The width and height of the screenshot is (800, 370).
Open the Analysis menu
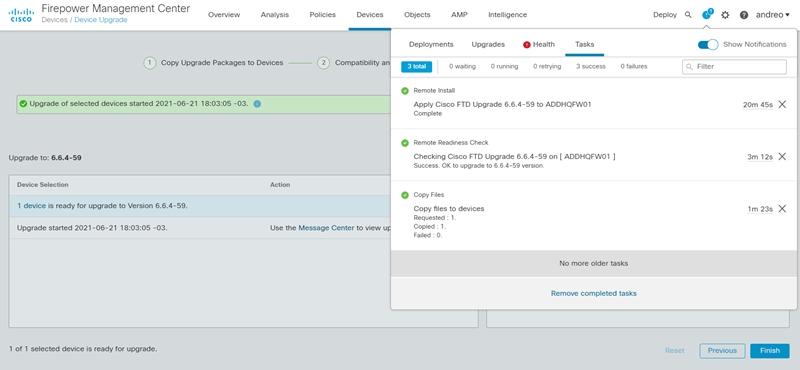pyautogui.click(x=274, y=15)
